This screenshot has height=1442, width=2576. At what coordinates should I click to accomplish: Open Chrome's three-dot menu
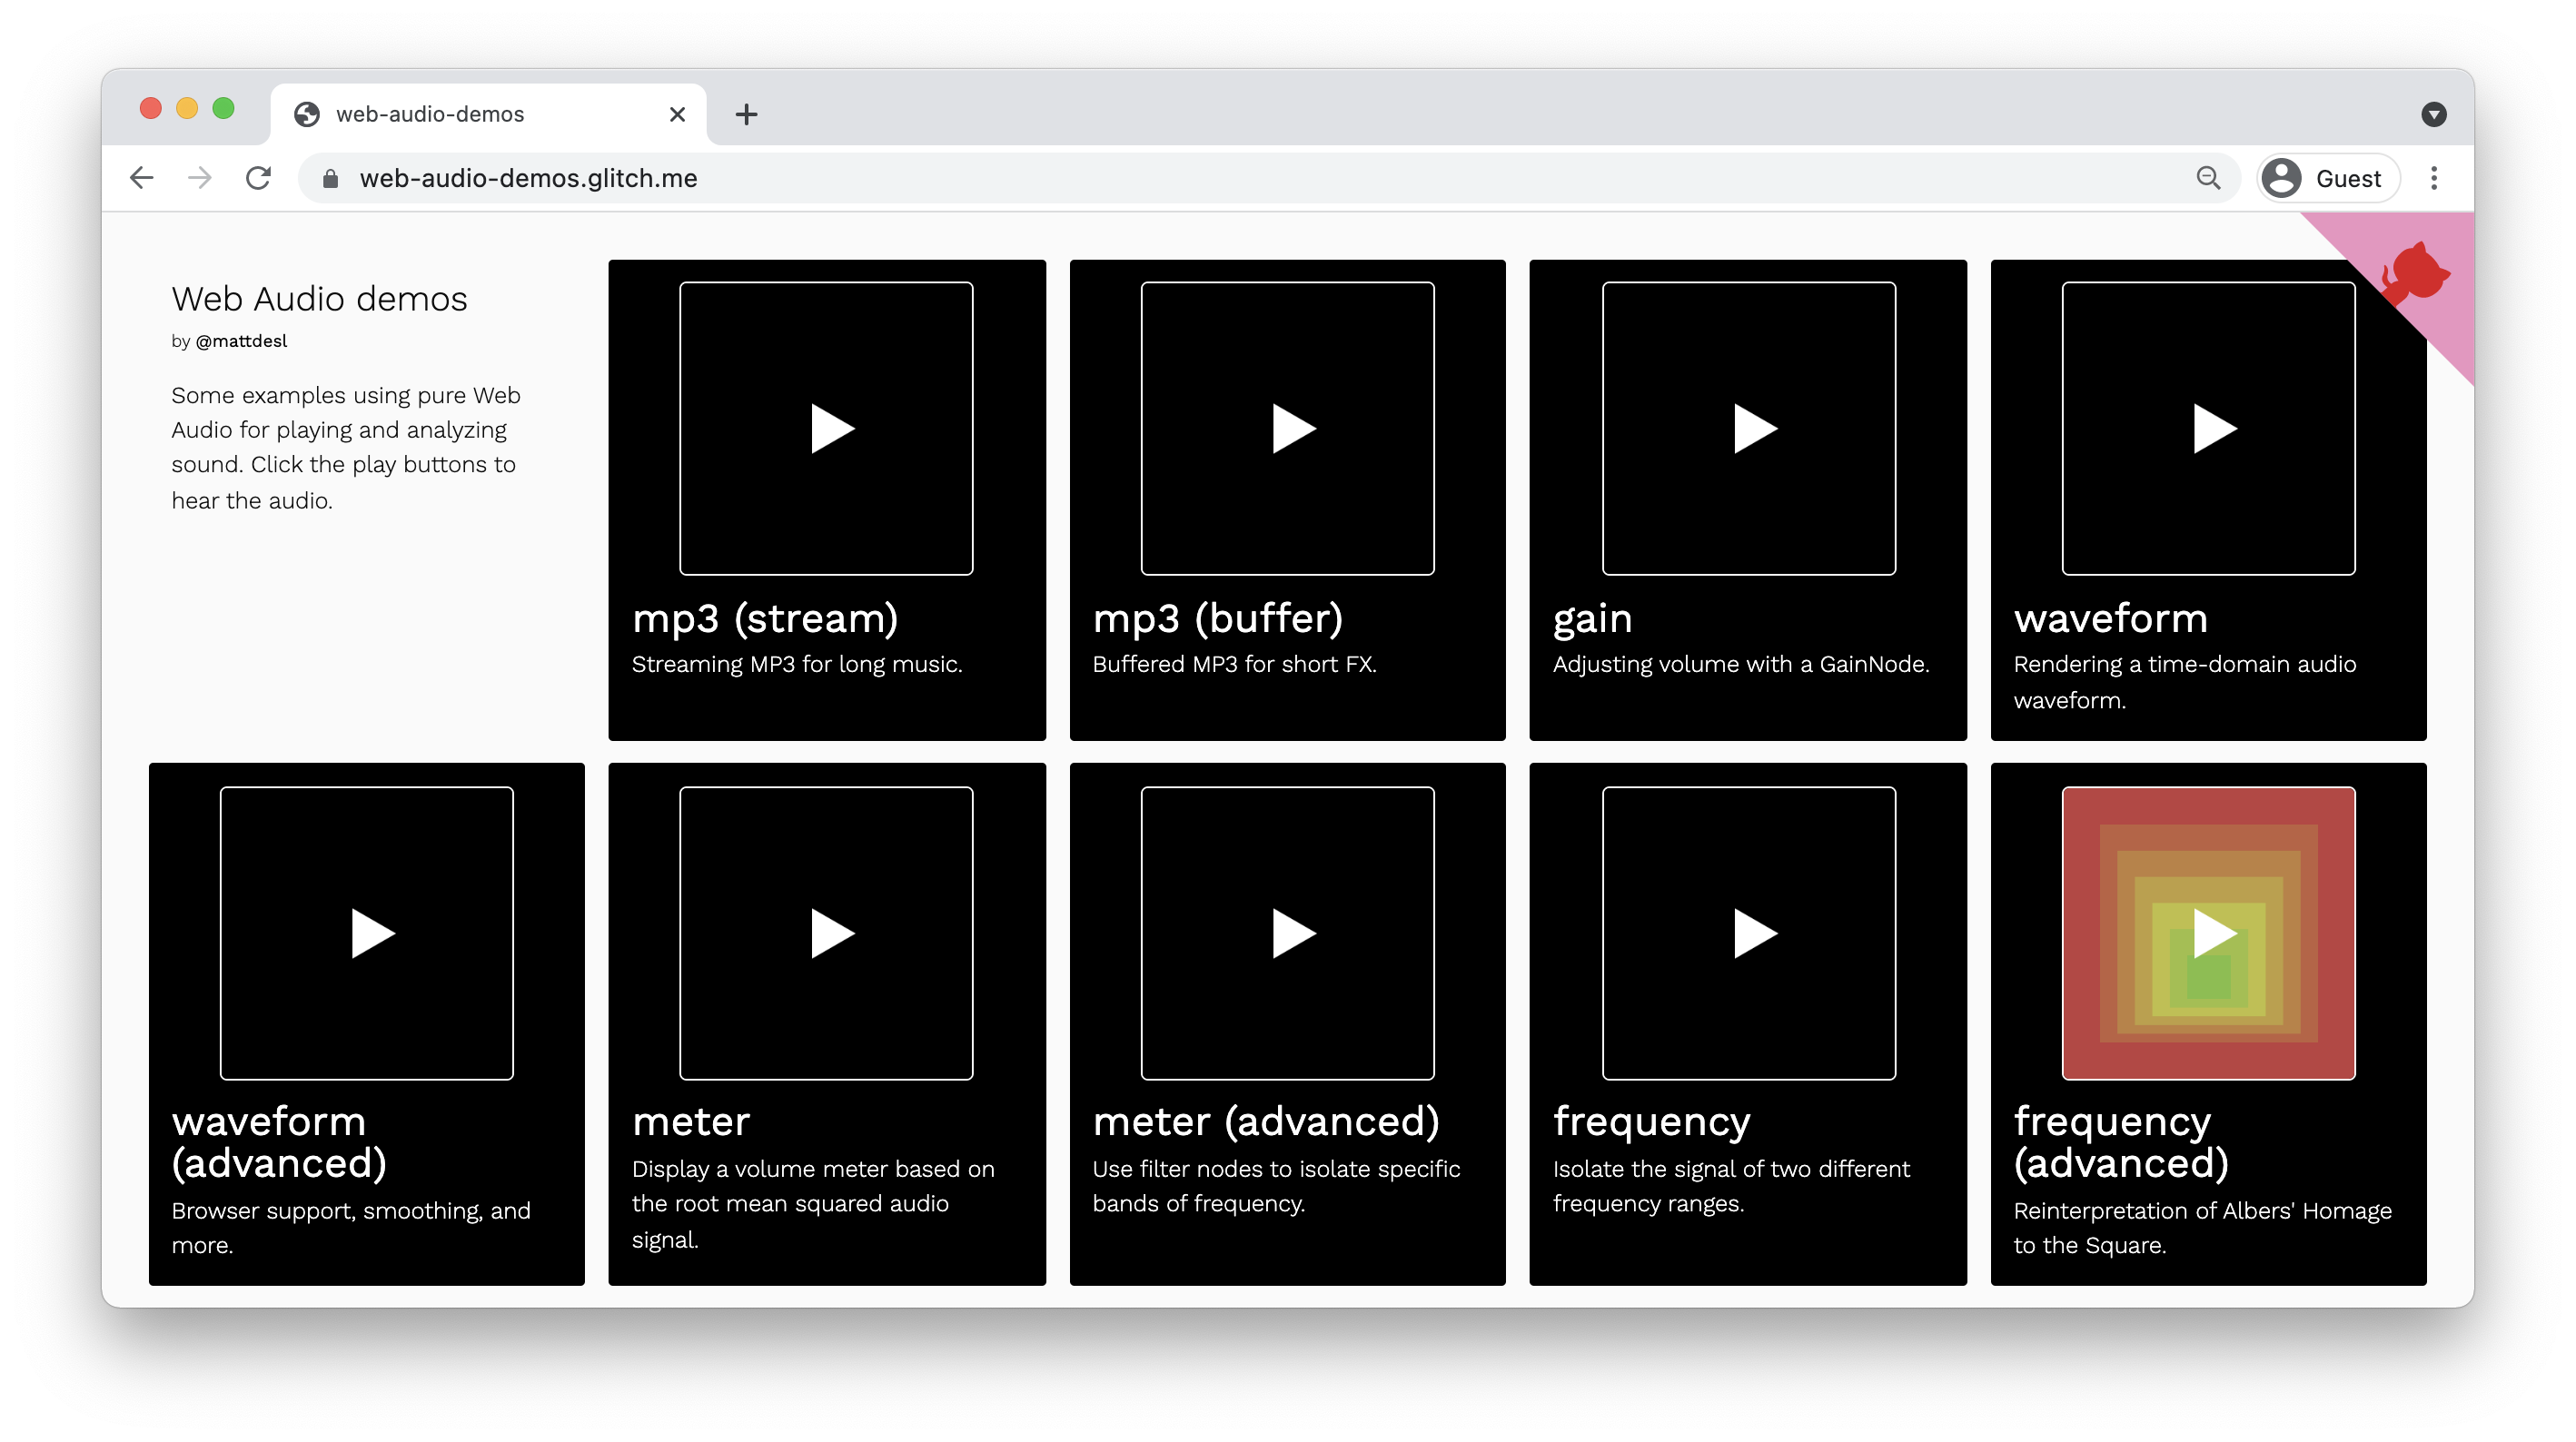pos(2434,178)
